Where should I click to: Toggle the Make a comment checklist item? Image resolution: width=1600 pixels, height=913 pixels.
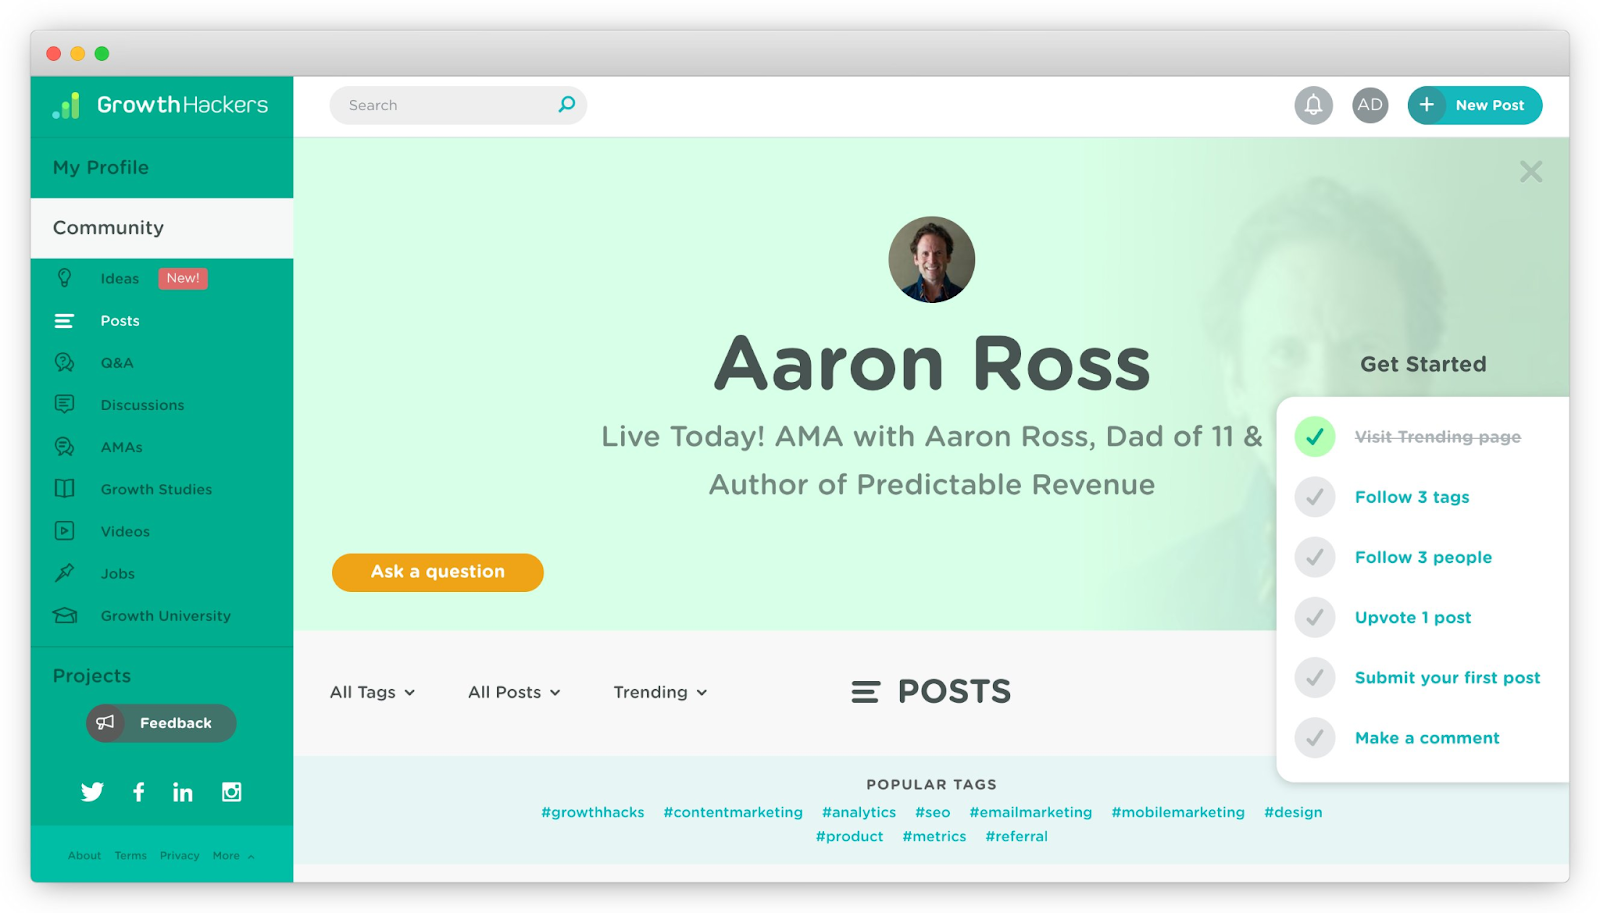tap(1314, 737)
